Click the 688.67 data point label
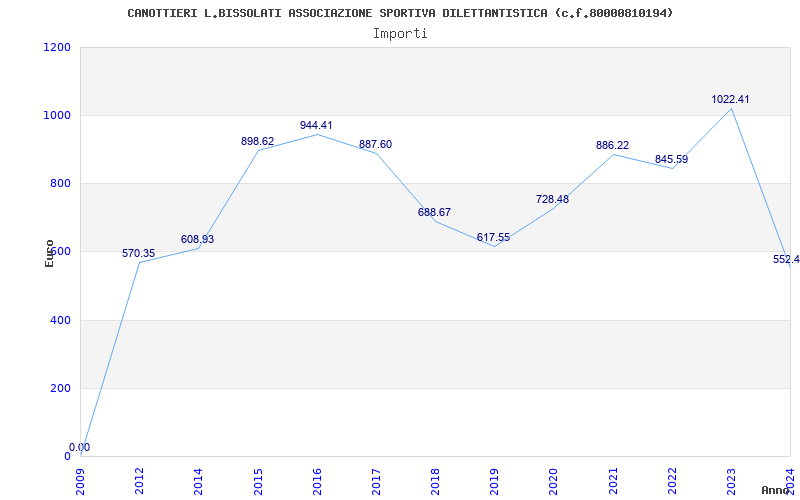The image size is (800, 500). (434, 213)
